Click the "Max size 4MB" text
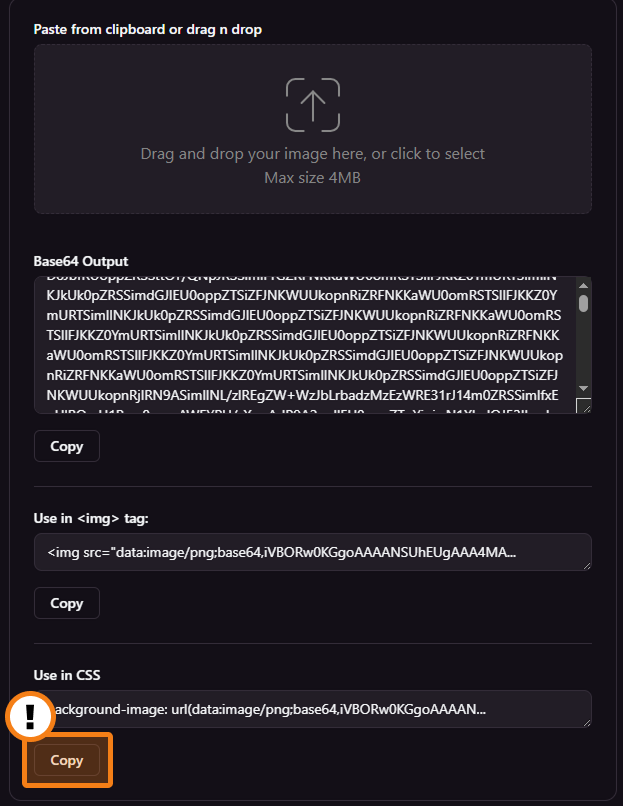The width and height of the screenshot is (623, 806). 313,178
